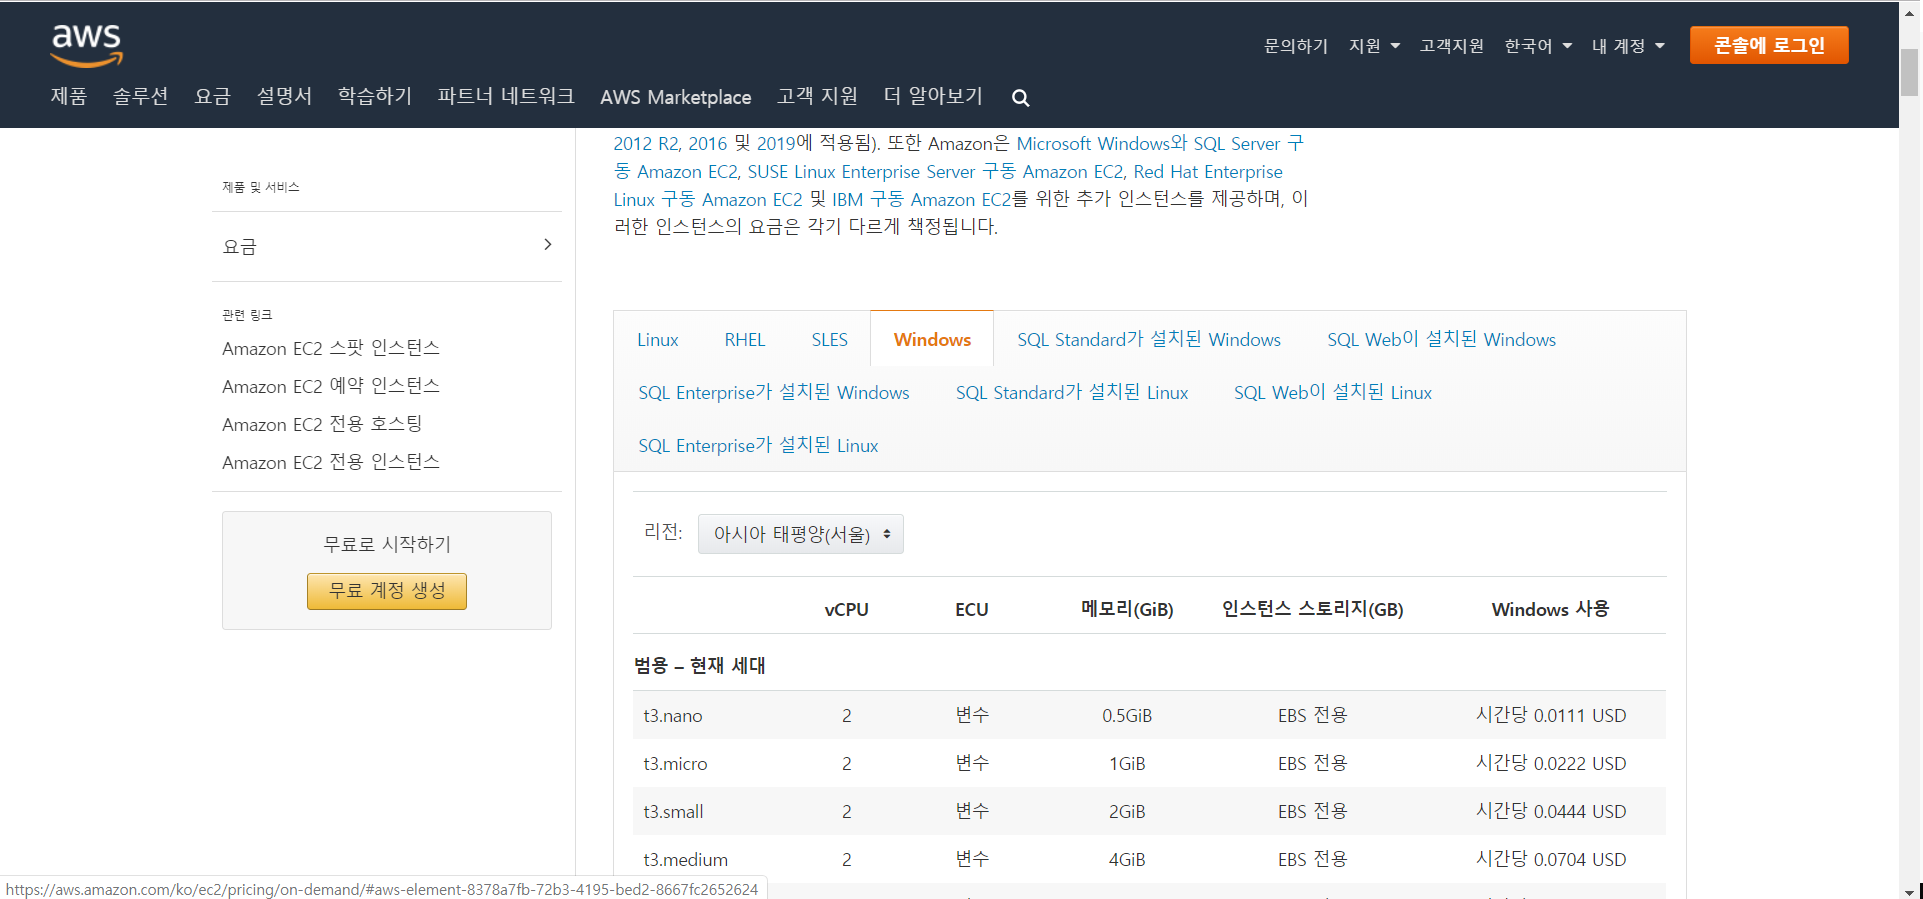
Task: Click the 무료 계정 생성 button
Action: point(386,591)
